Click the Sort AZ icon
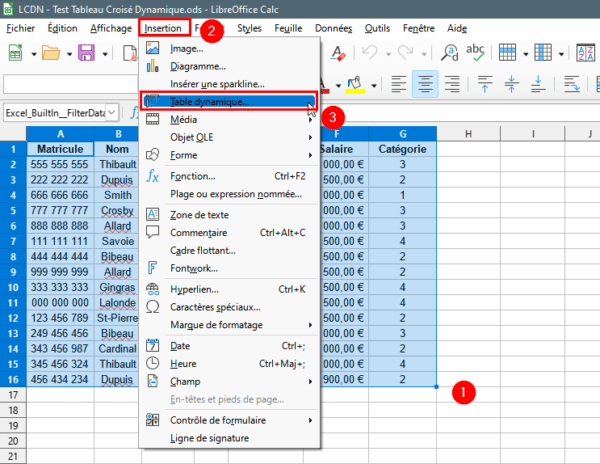This screenshot has width=600, height=464. point(586,53)
